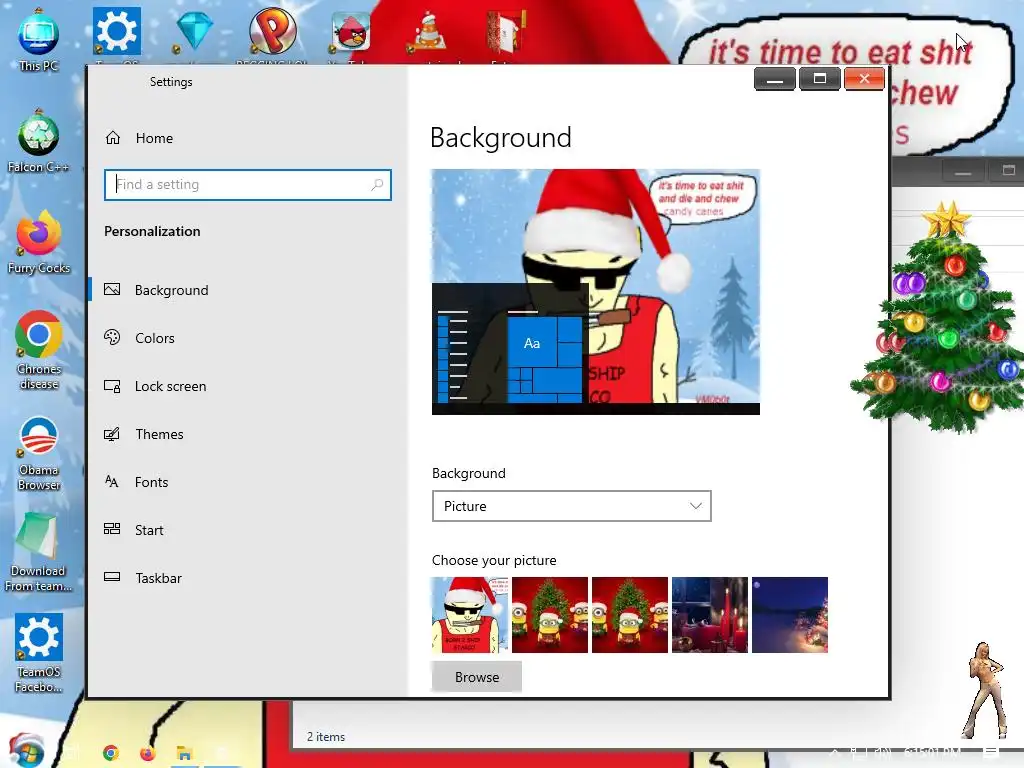Focus the Find a setting search box
This screenshot has width=1024, height=768.
tap(248, 185)
